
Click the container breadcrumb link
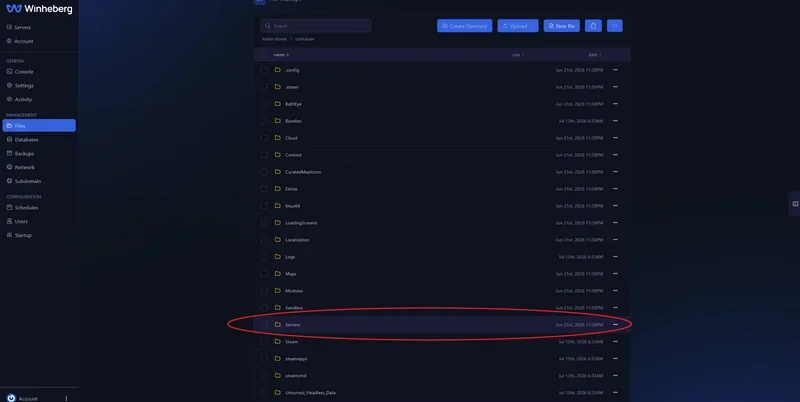(x=305, y=39)
